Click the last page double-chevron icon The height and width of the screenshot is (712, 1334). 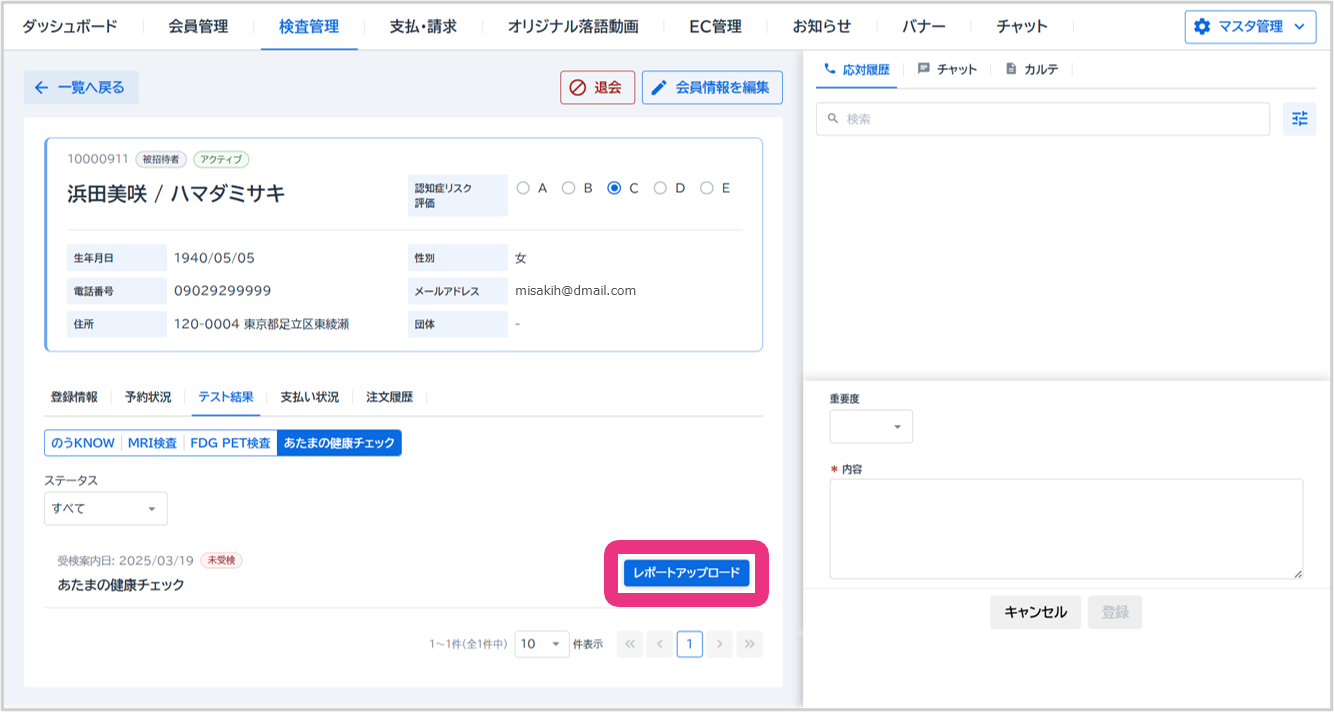click(x=749, y=644)
